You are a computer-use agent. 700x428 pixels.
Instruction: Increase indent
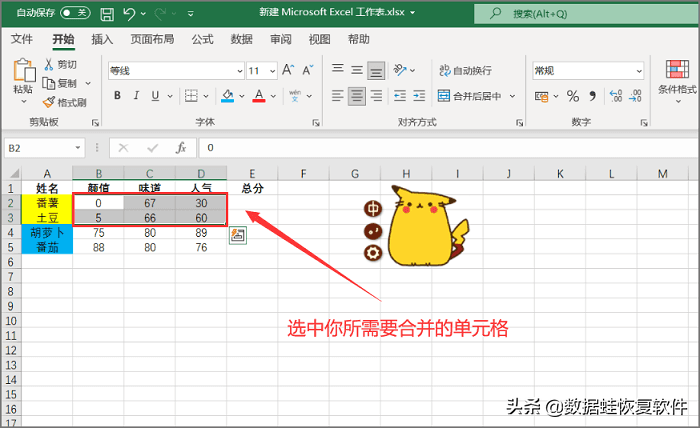coord(419,96)
